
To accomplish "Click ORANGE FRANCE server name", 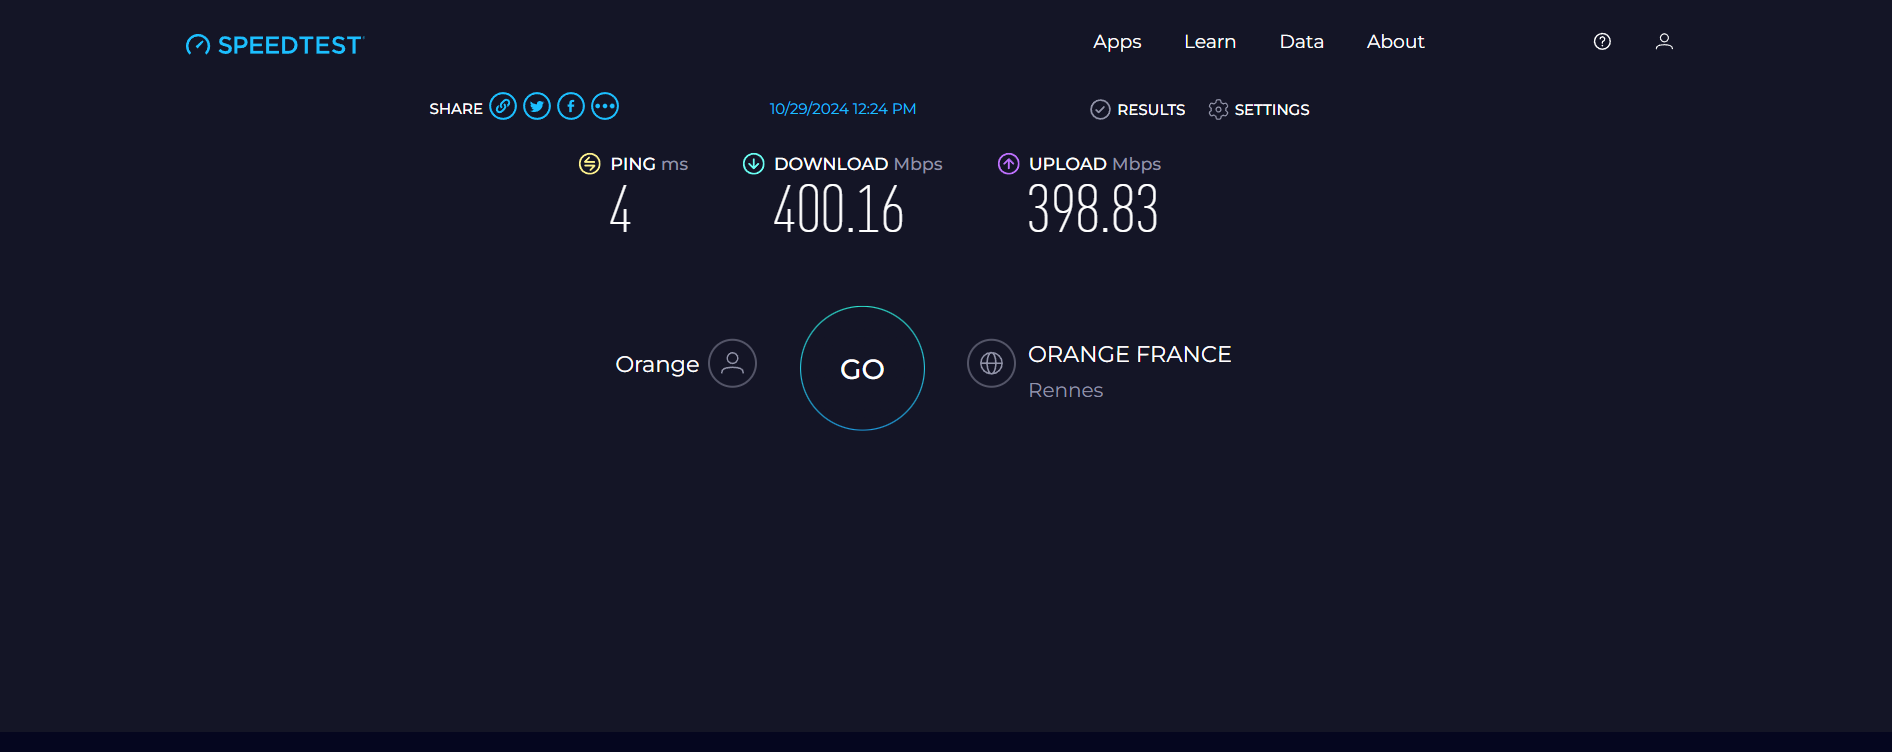I will tap(1129, 354).
